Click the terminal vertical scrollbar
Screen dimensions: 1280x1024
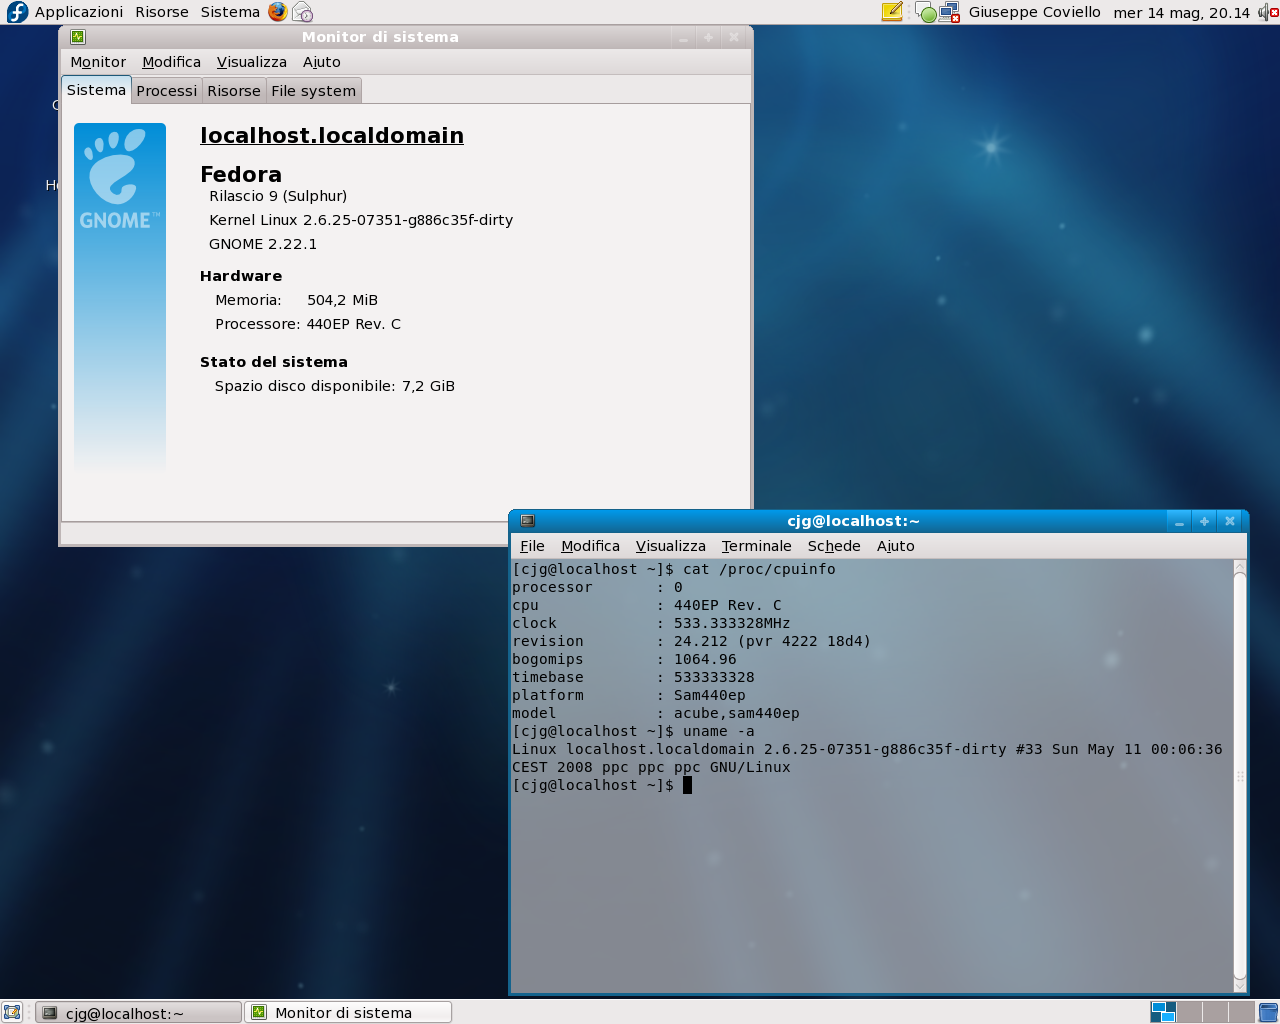(x=1240, y=776)
